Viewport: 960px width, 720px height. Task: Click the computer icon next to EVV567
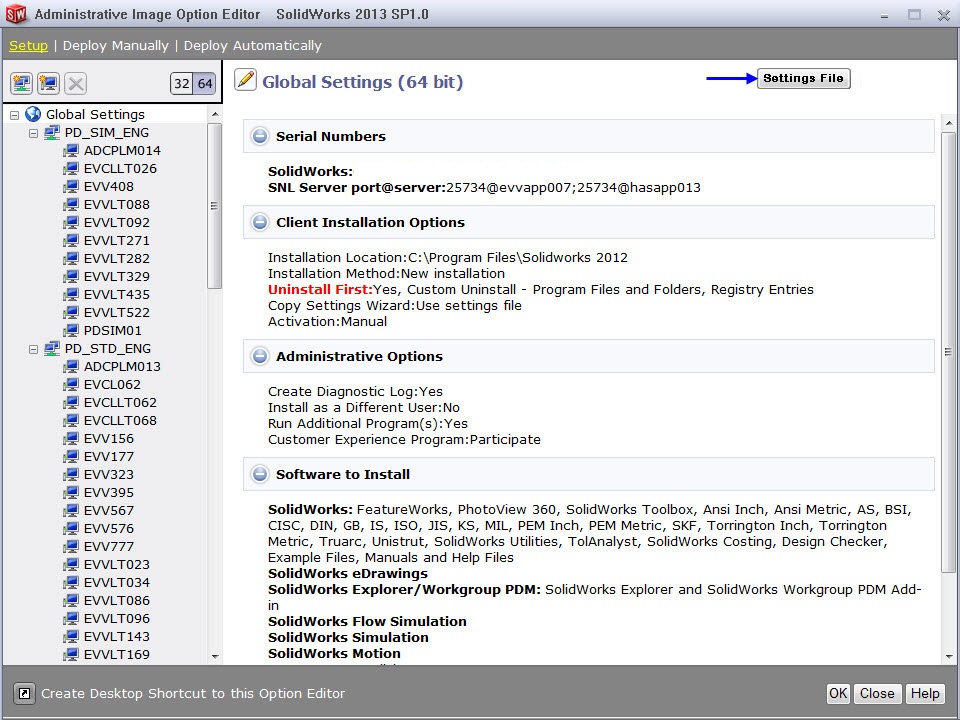pyautogui.click(x=71, y=510)
